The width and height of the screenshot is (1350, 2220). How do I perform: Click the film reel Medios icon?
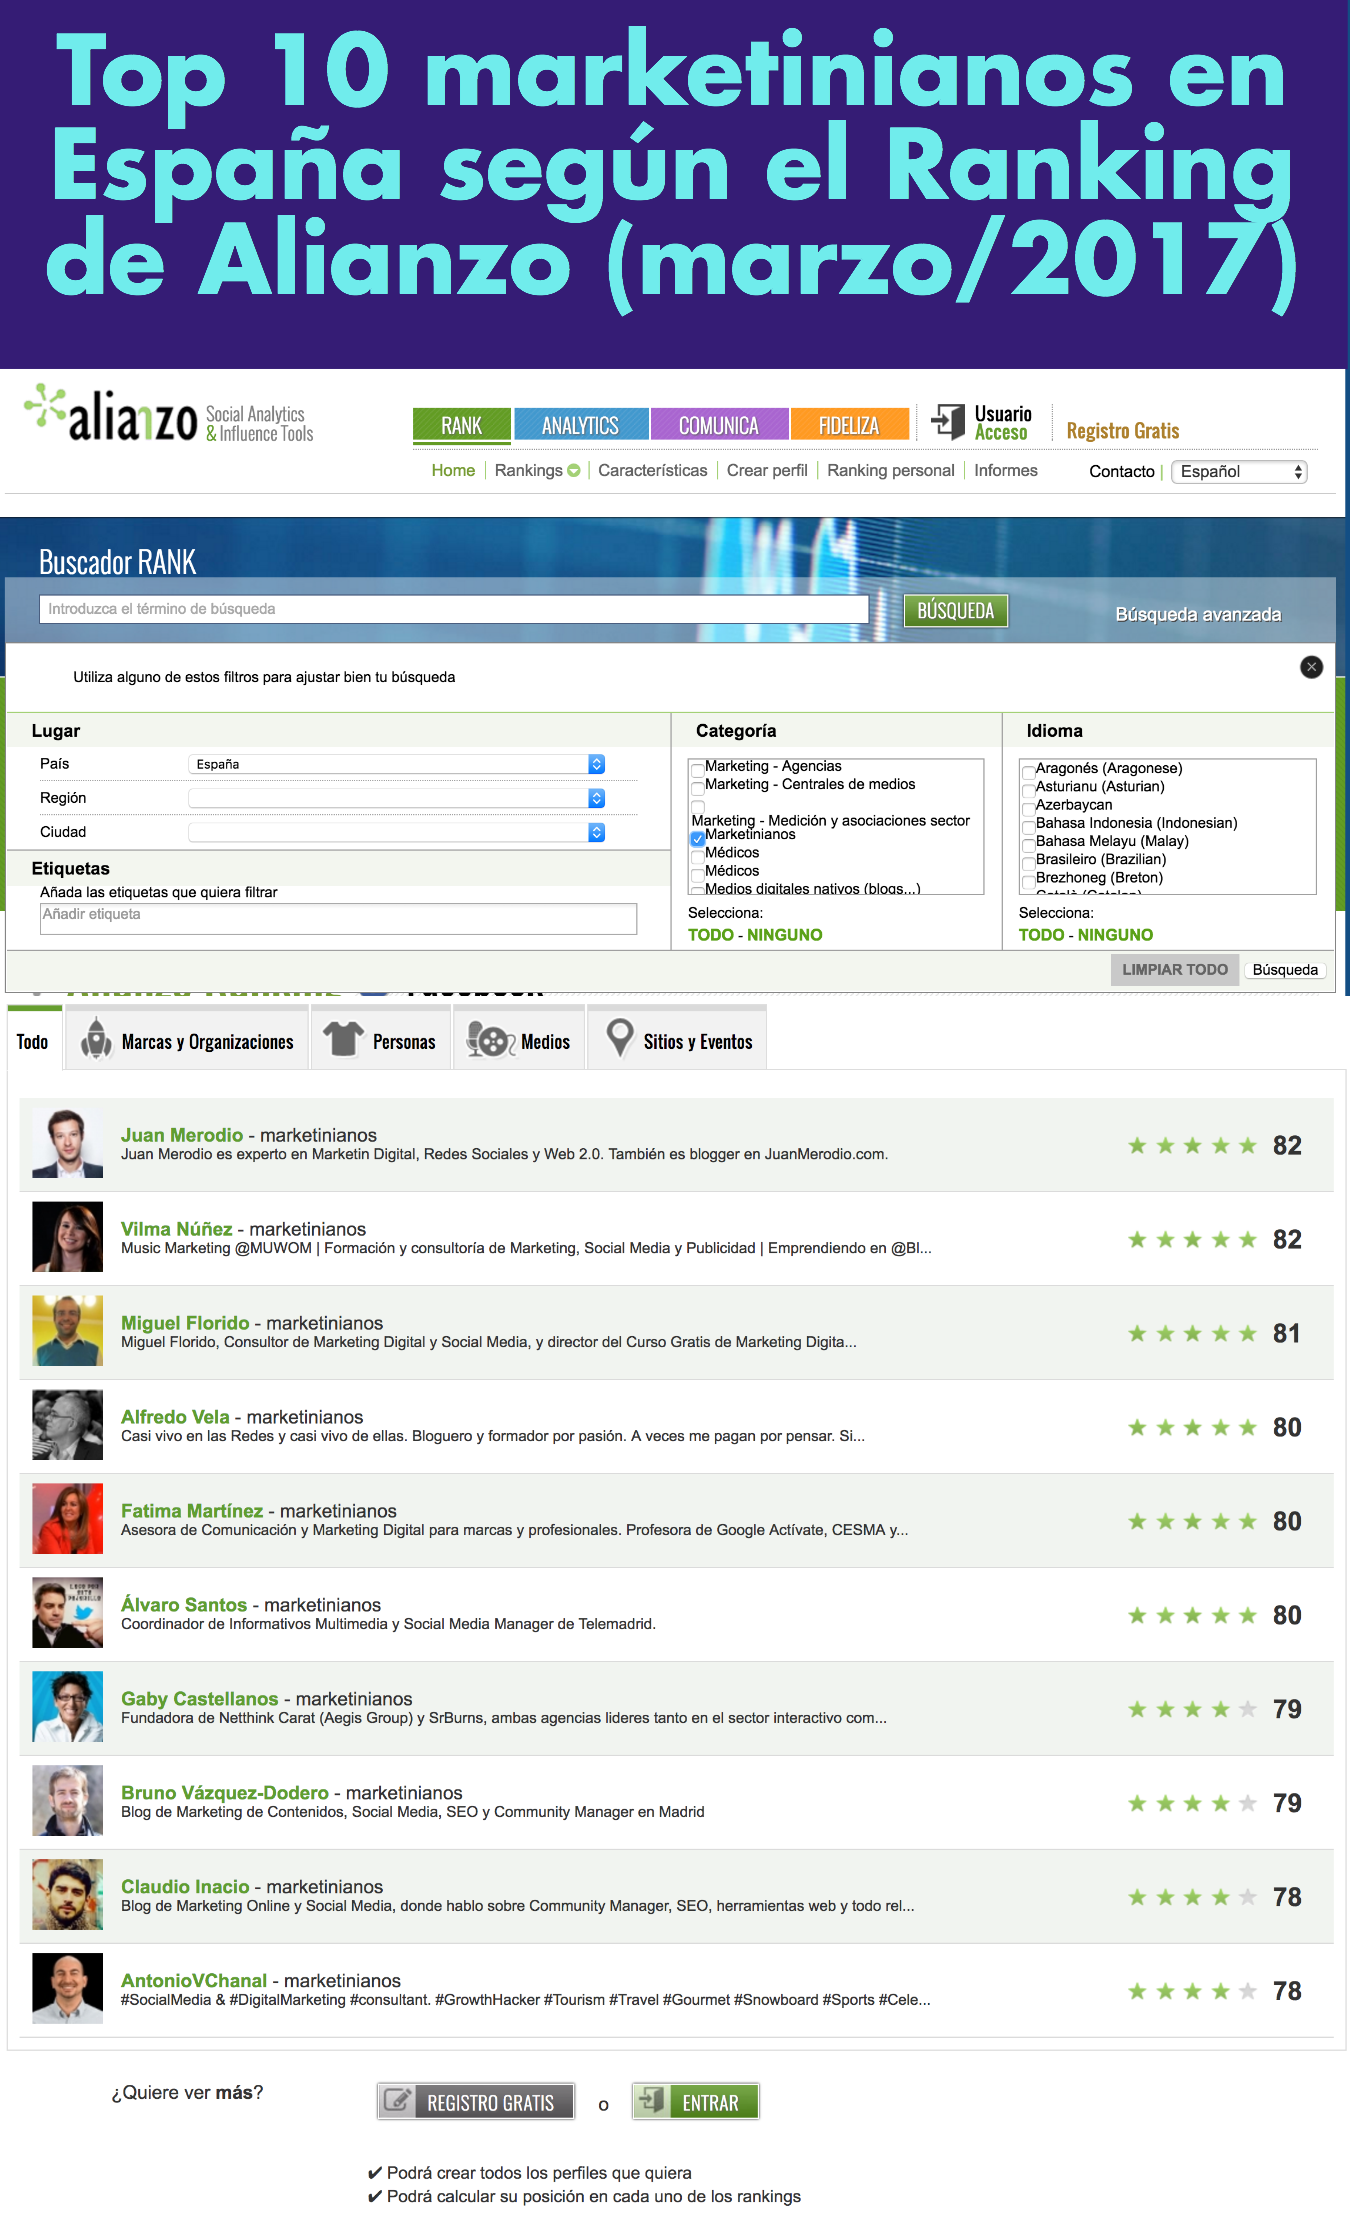click(490, 1040)
